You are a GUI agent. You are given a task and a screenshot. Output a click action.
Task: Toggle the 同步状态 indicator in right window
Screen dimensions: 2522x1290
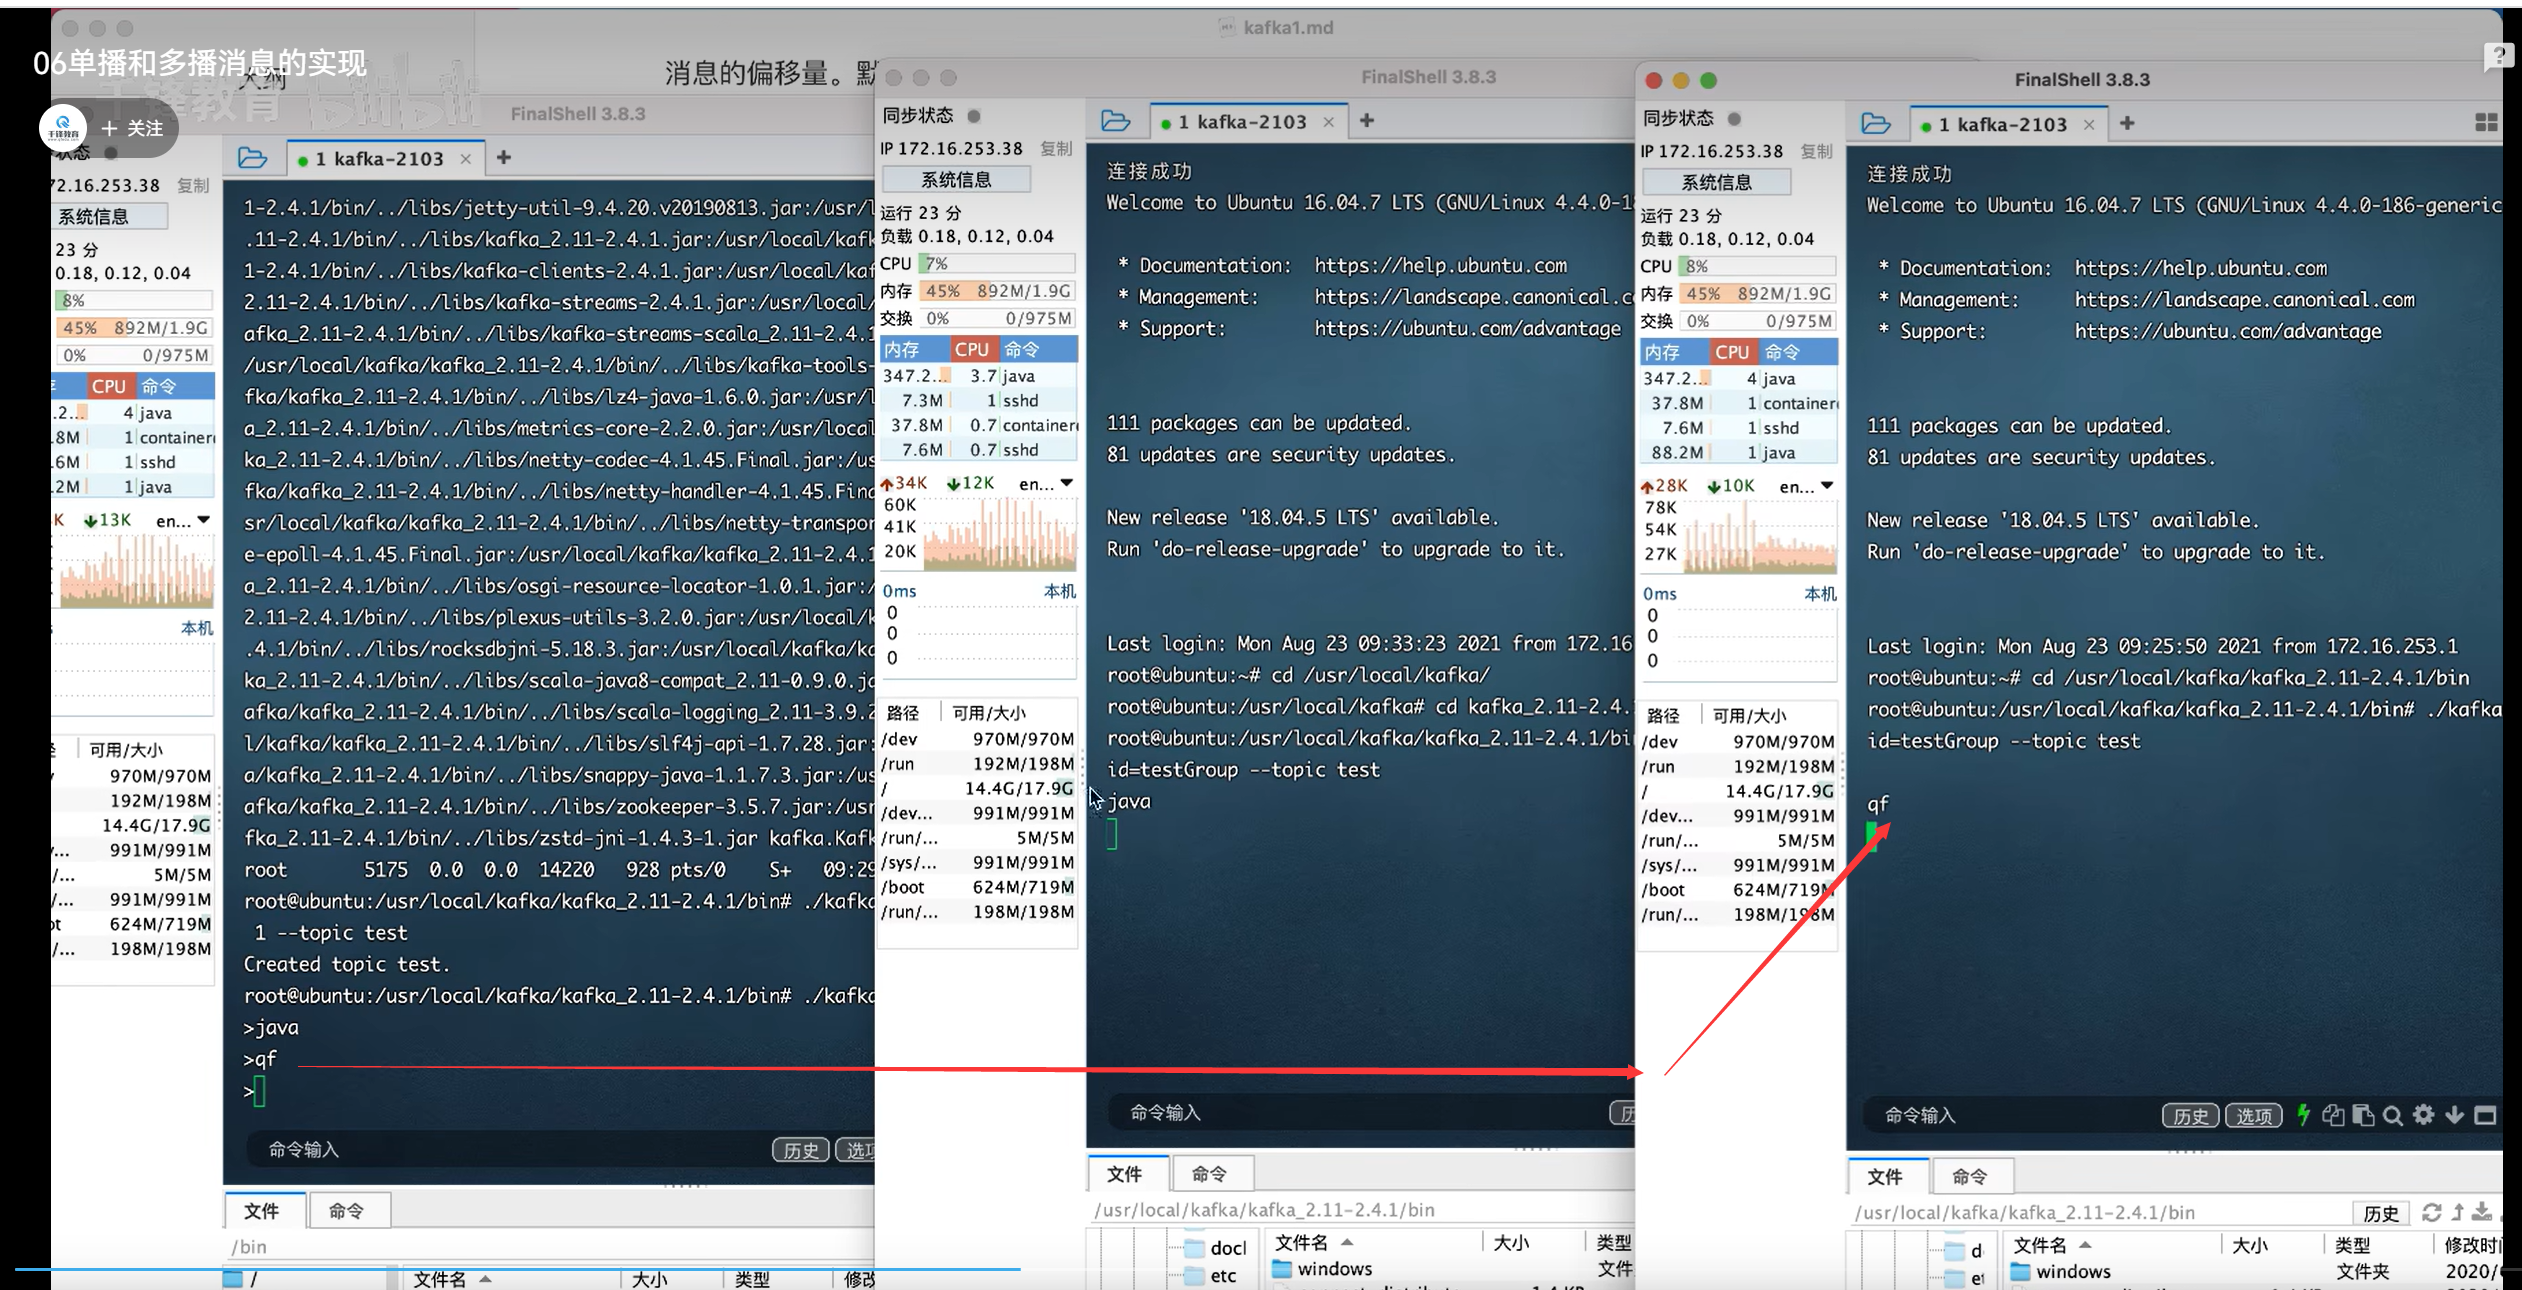point(1734,118)
